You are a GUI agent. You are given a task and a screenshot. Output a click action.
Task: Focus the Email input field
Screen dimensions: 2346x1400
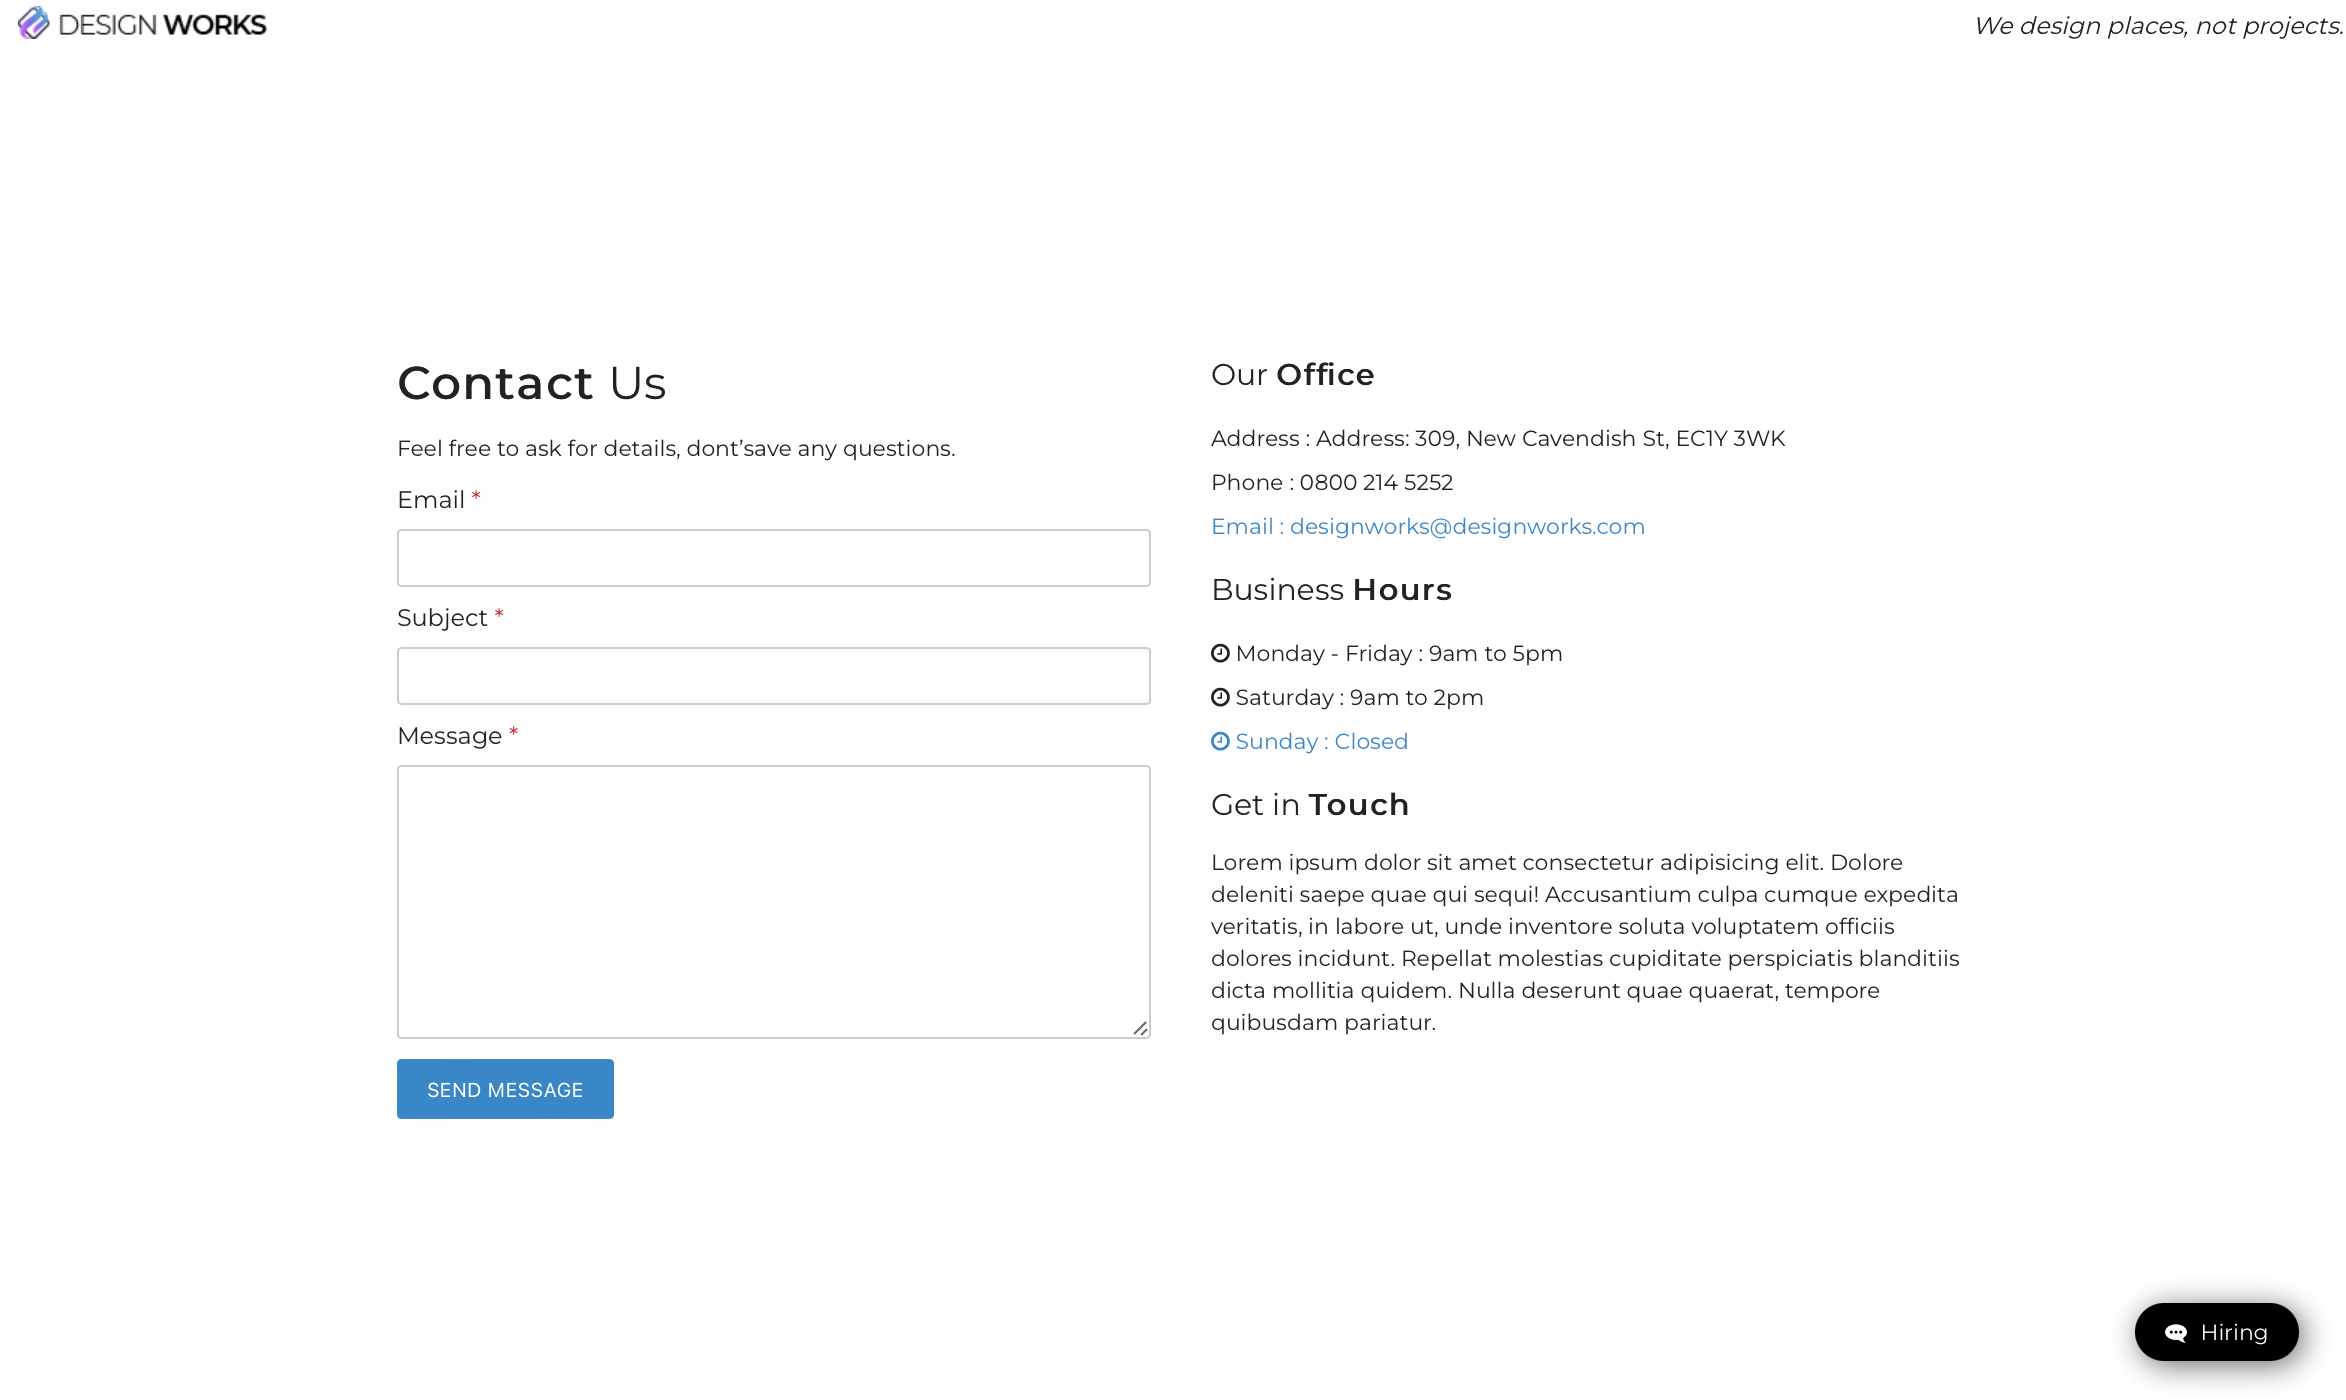click(x=773, y=558)
